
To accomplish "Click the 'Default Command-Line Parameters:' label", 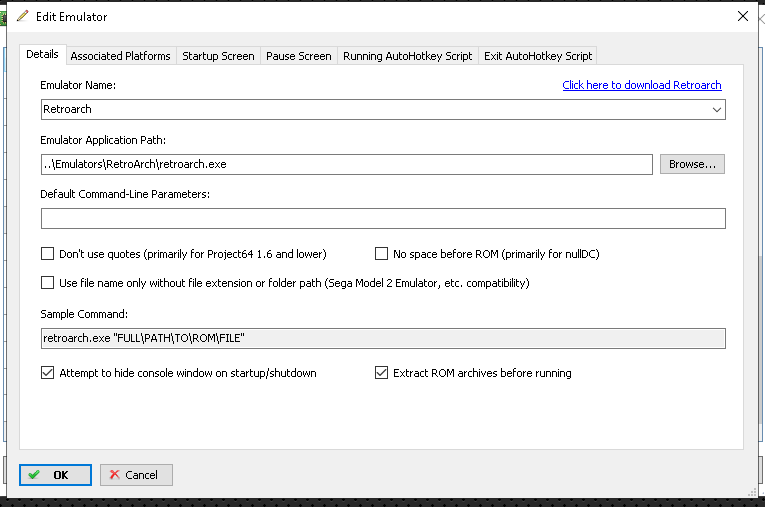I will (x=125, y=194).
